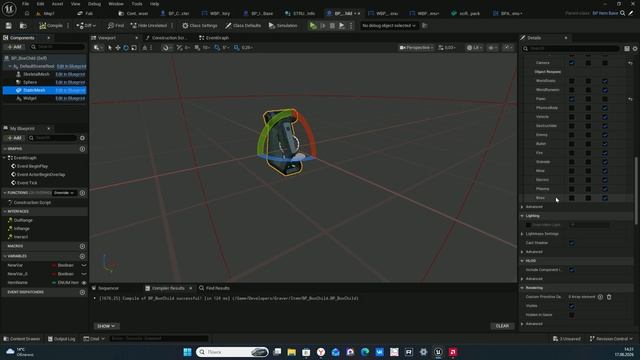Click the Components panel search field

click(57, 47)
